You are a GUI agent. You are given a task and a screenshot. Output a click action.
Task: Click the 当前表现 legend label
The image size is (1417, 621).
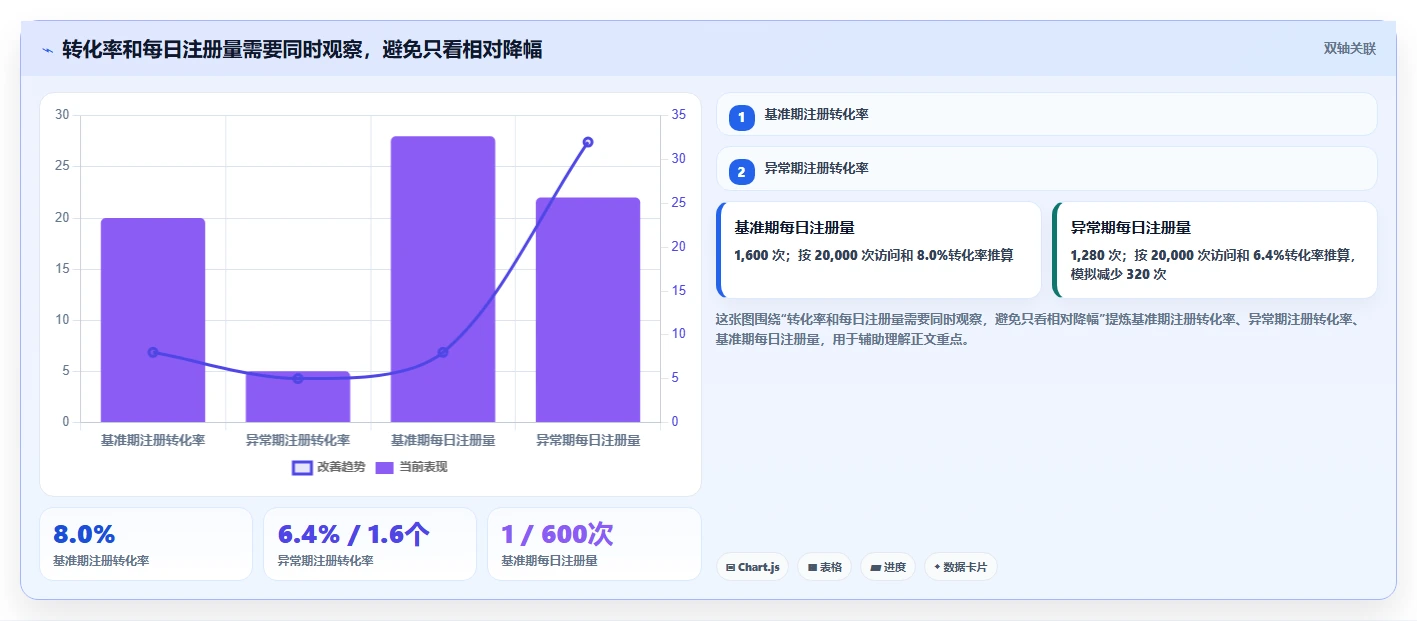click(423, 467)
